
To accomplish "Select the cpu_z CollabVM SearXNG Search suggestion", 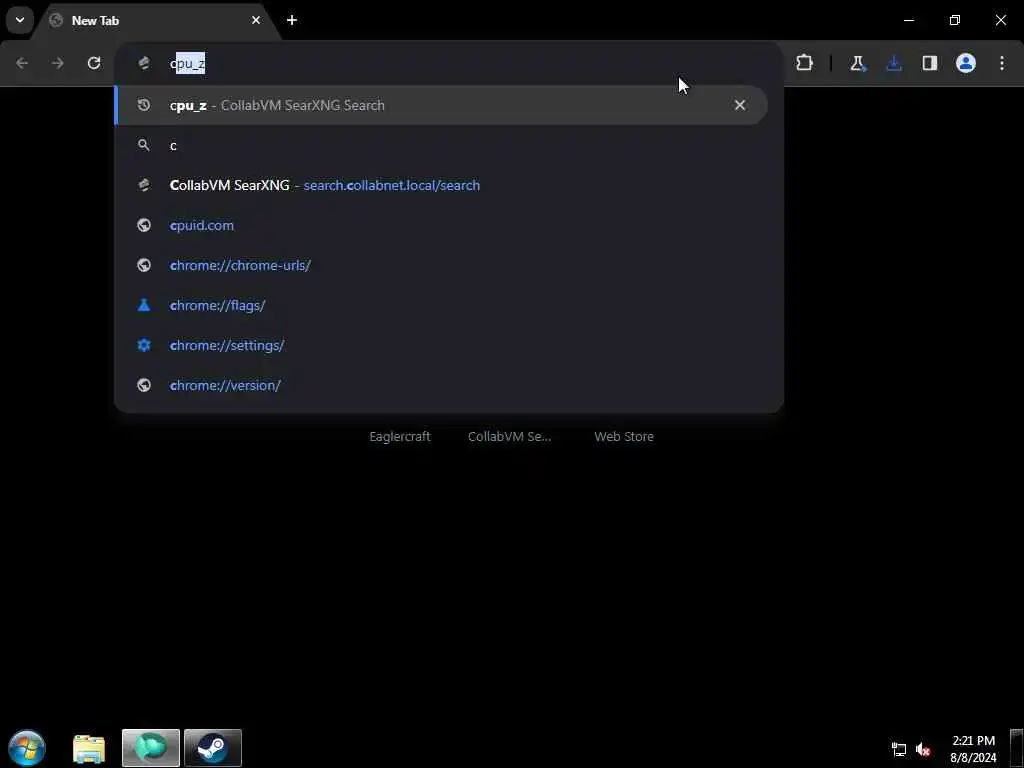I will pos(441,105).
